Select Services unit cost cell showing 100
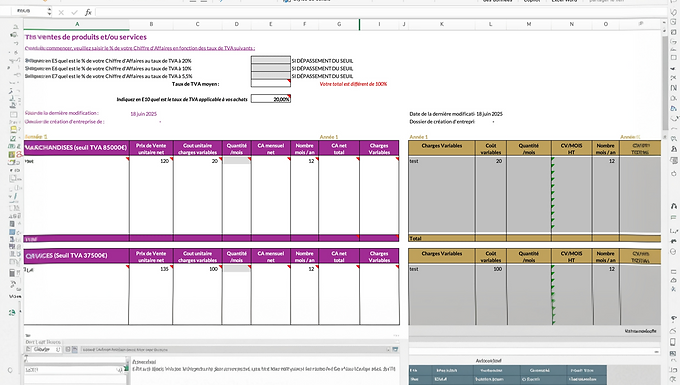This screenshot has height=385, width=680. (197, 269)
